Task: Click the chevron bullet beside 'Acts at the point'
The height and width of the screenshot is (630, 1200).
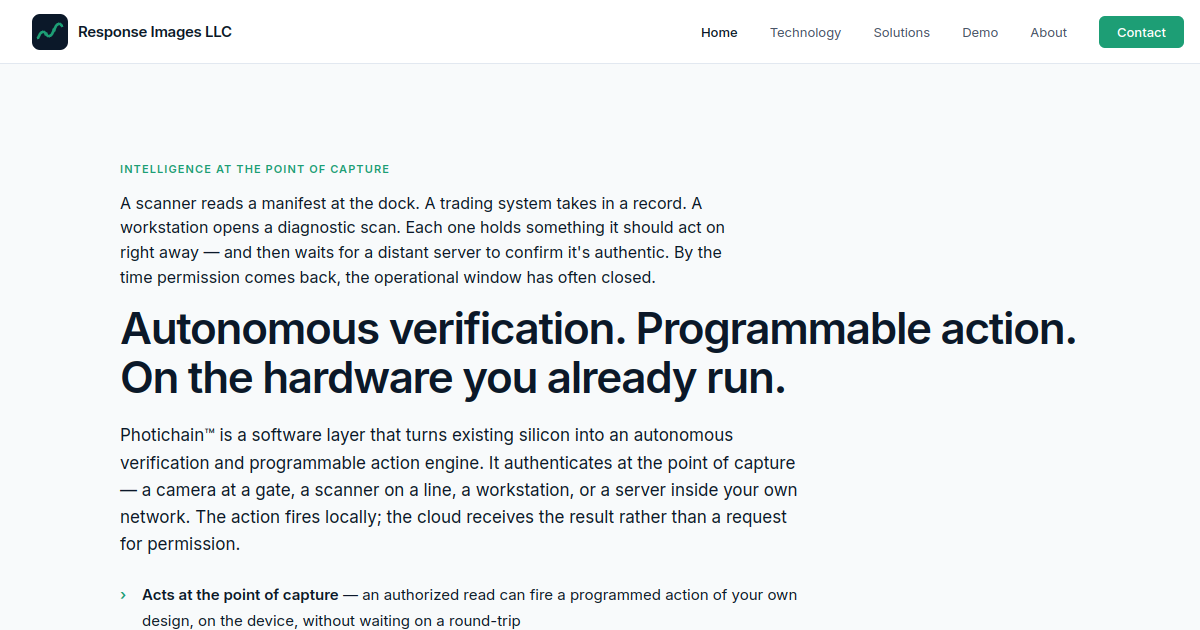Action: (123, 595)
